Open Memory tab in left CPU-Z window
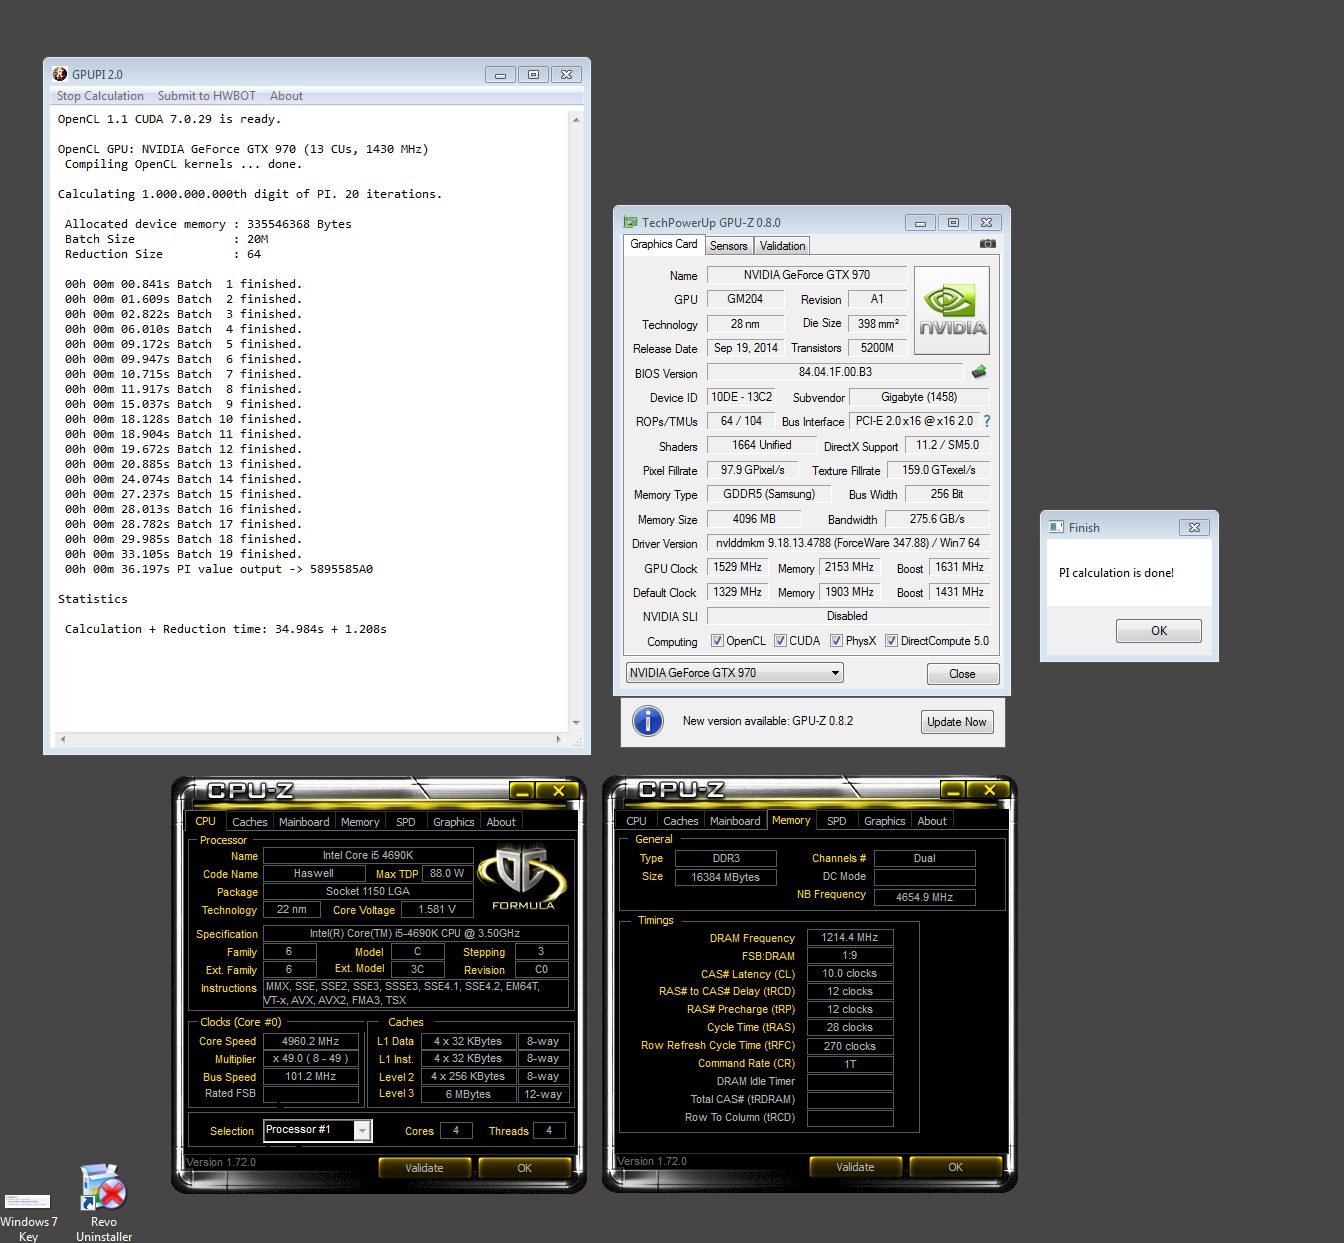Image resolution: width=1344 pixels, height=1243 pixels. click(x=360, y=822)
